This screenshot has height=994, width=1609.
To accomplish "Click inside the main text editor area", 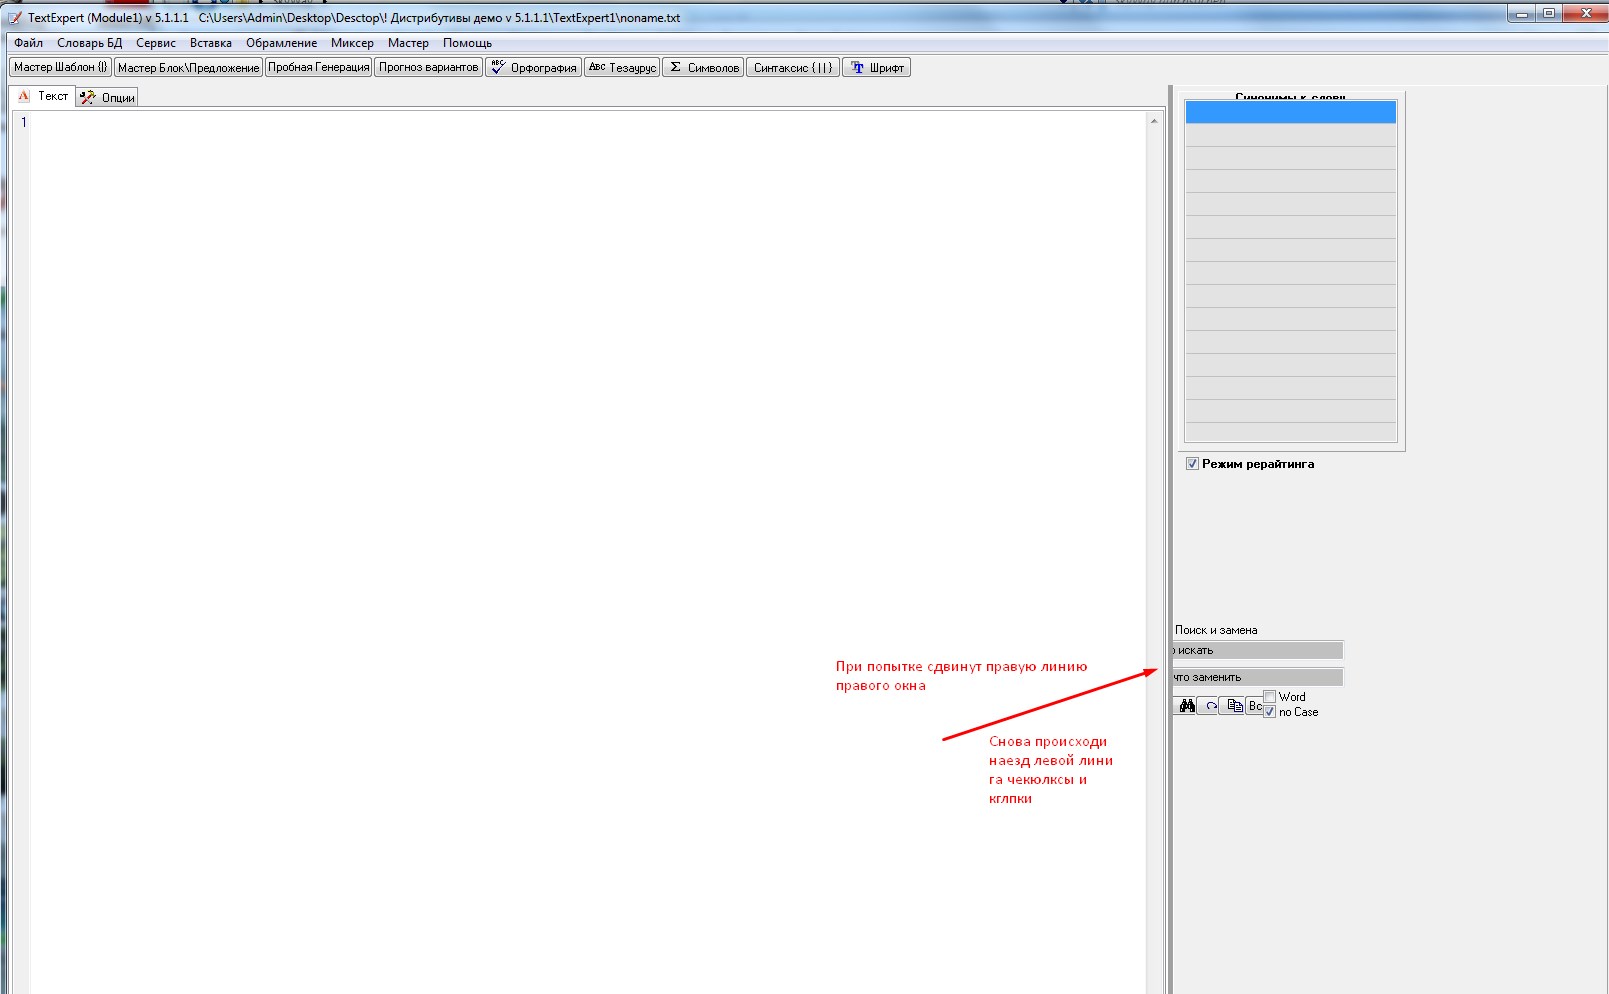I will click(588, 552).
